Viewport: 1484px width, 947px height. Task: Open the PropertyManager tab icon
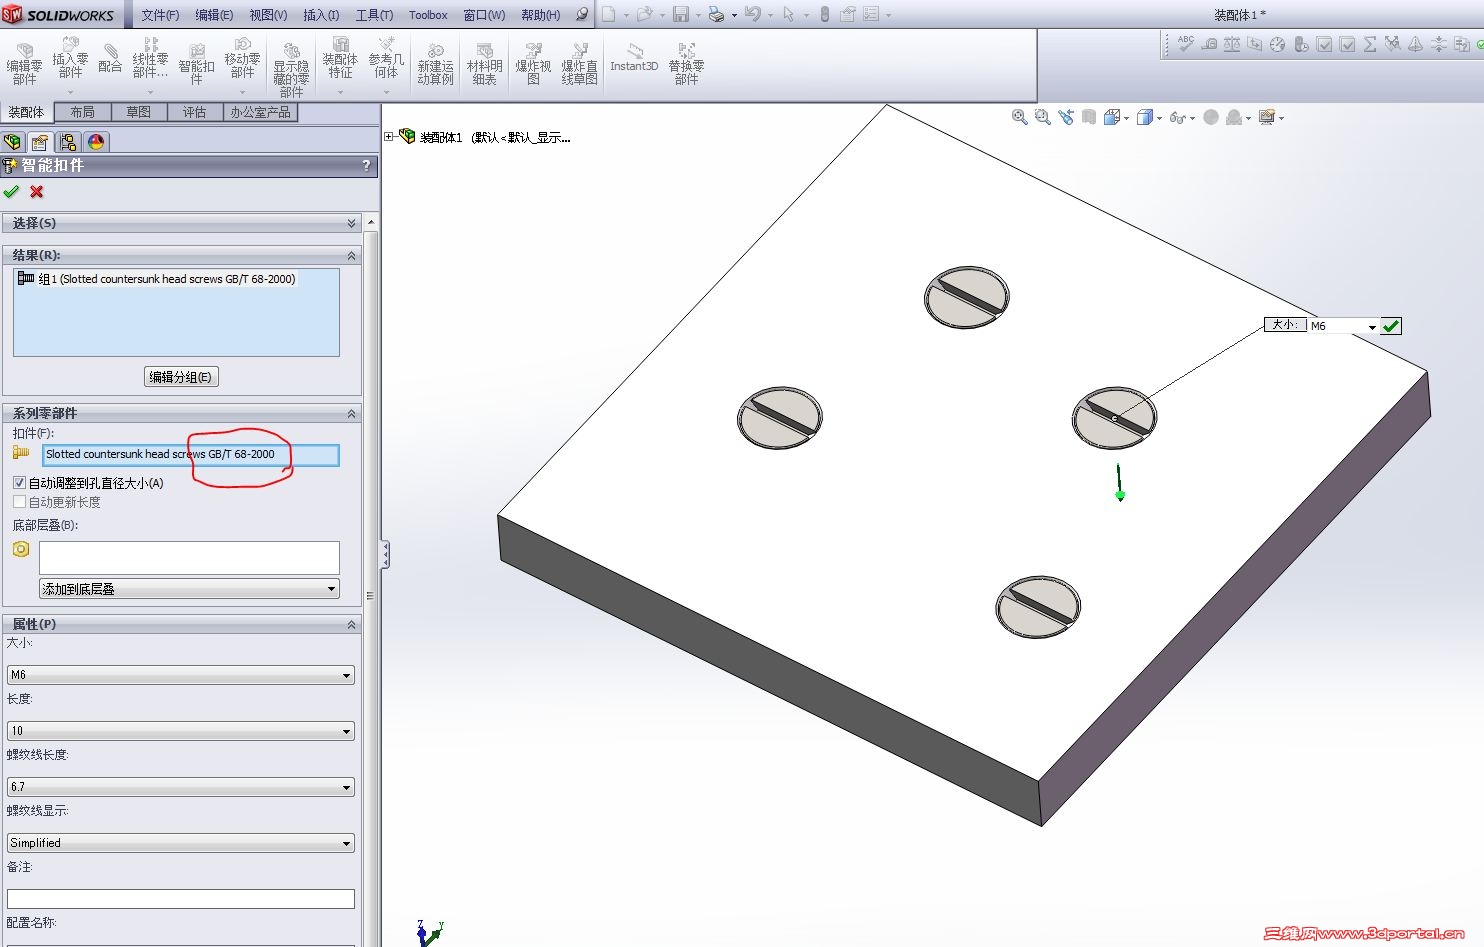40,142
